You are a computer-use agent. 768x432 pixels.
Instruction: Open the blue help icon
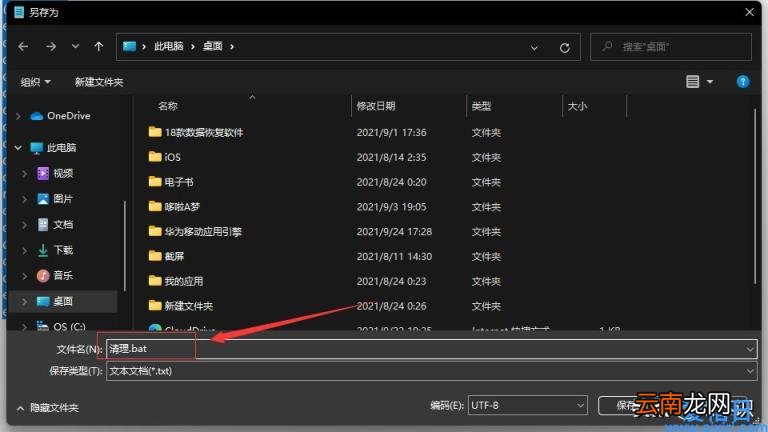pos(743,82)
